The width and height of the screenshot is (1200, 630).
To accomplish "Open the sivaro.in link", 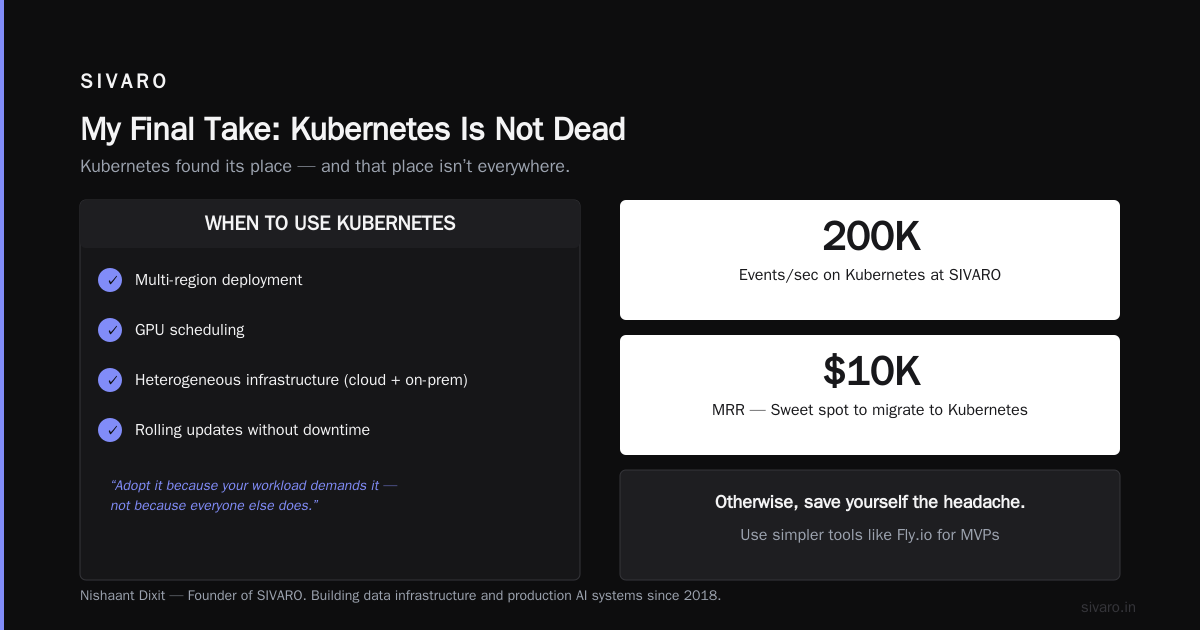I will click(x=1108, y=607).
